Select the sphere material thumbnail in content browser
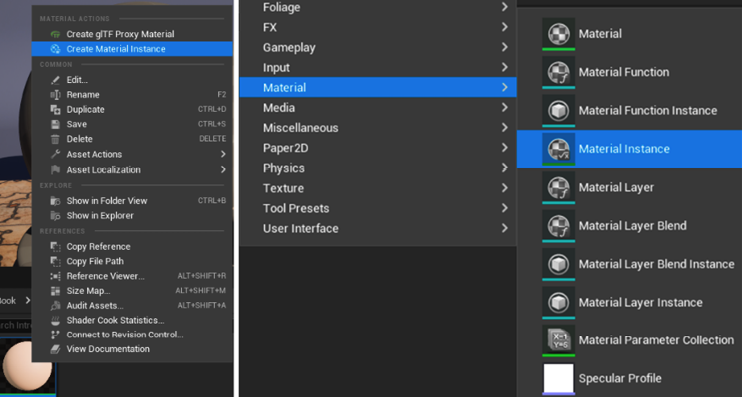Screen dimensions: 742x397 click(27, 367)
